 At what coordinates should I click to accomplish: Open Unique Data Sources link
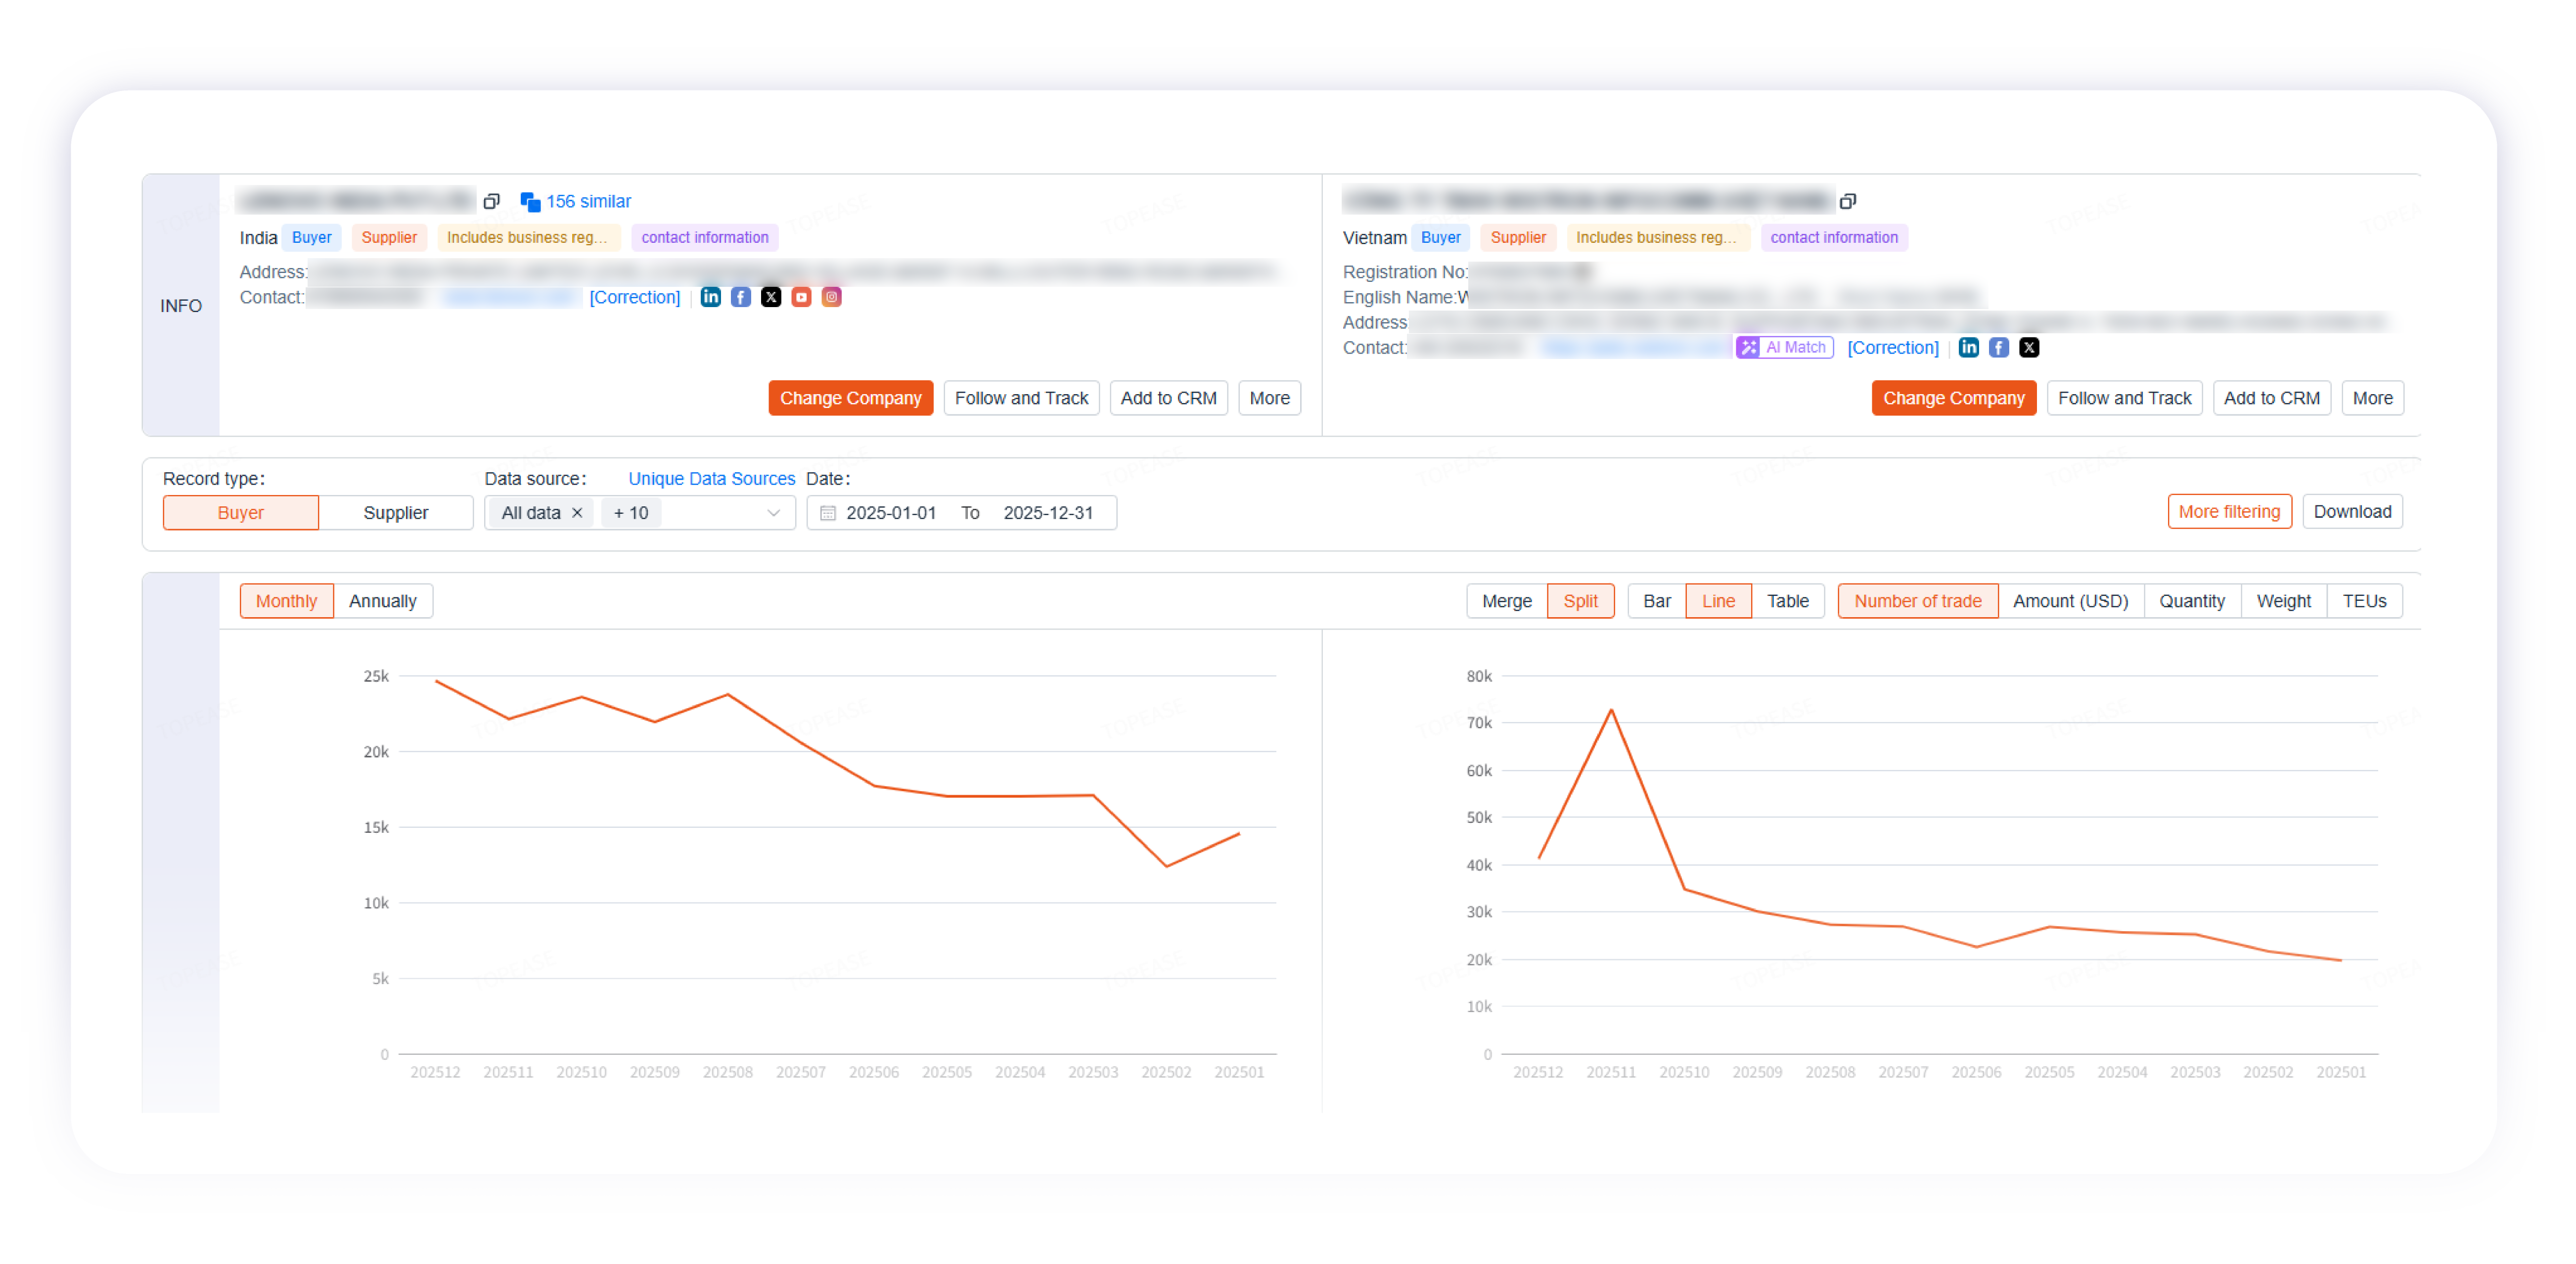pos(711,479)
